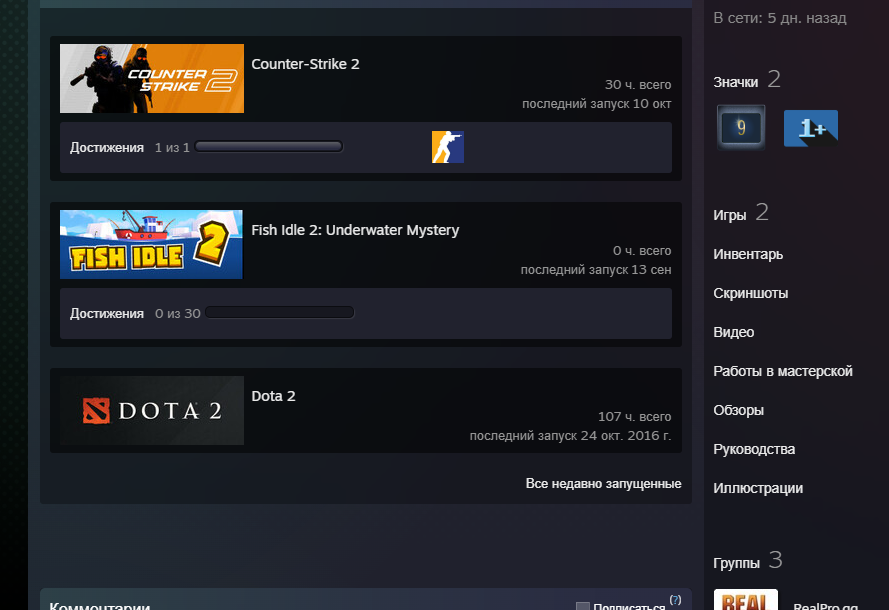Open the Fish Idle 2: Underwater Mystery title

355,230
